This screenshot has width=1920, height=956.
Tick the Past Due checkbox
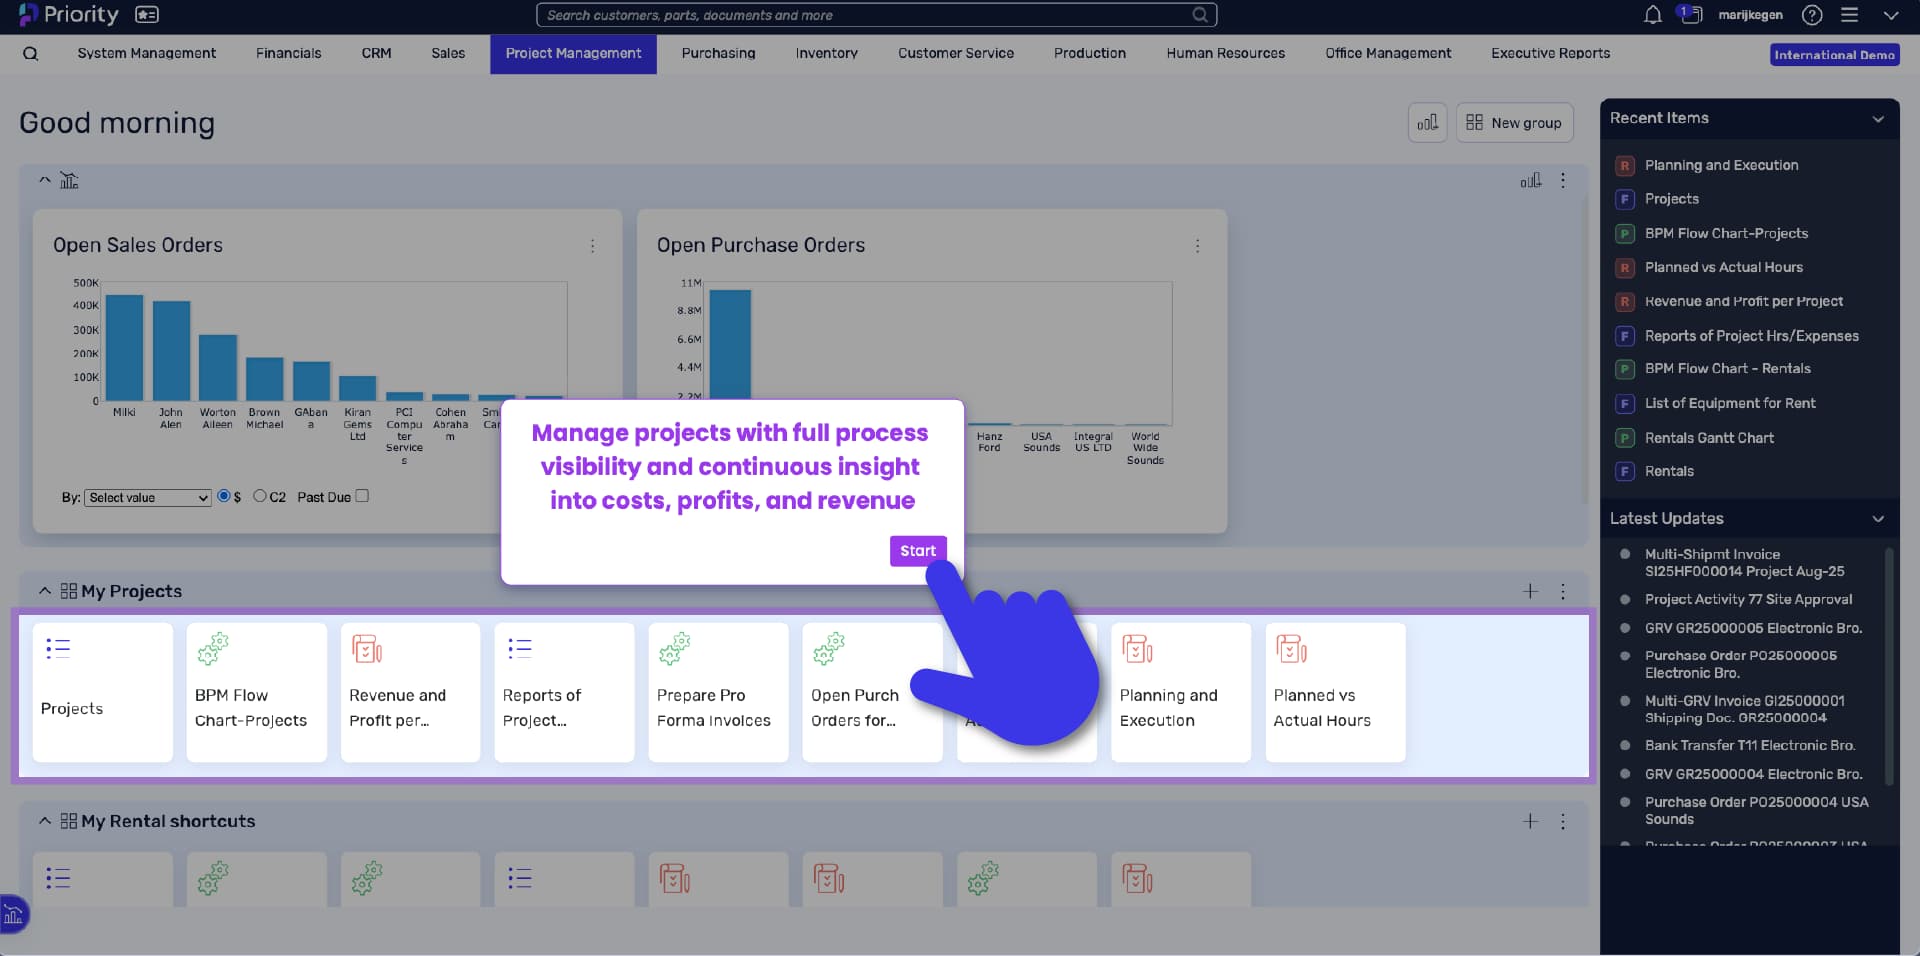362,496
